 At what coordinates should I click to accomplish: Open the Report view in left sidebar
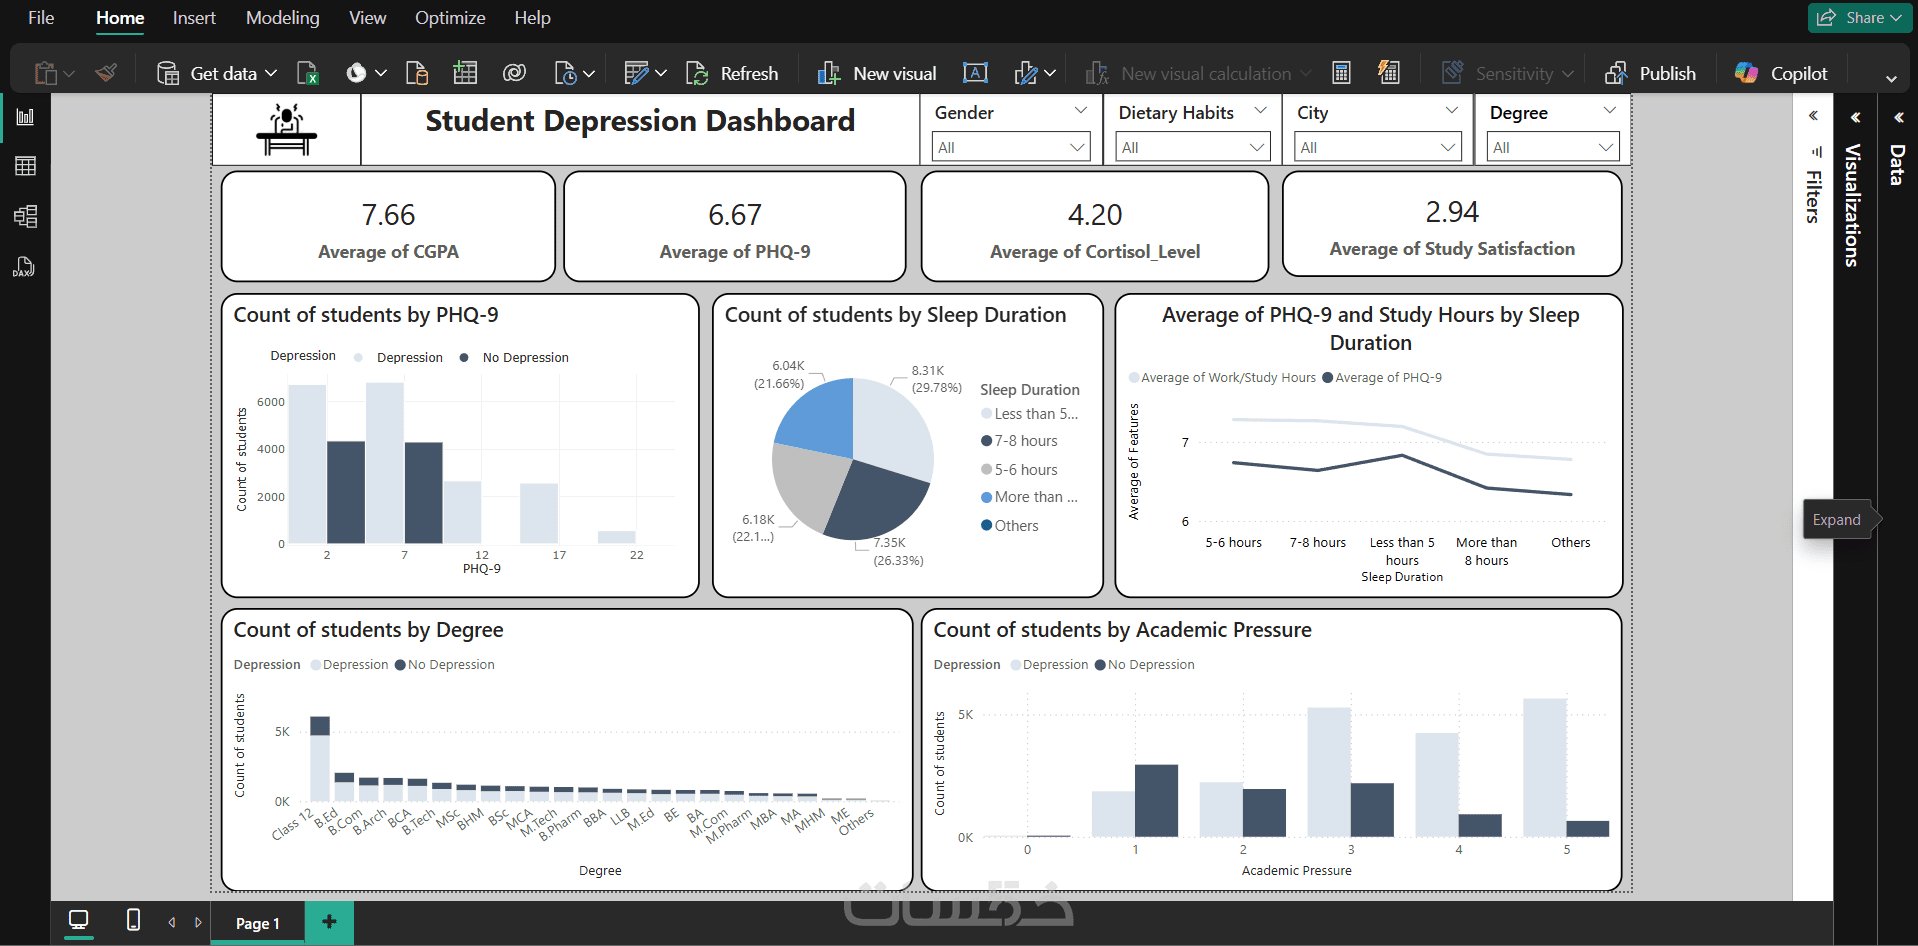(25, 117)
